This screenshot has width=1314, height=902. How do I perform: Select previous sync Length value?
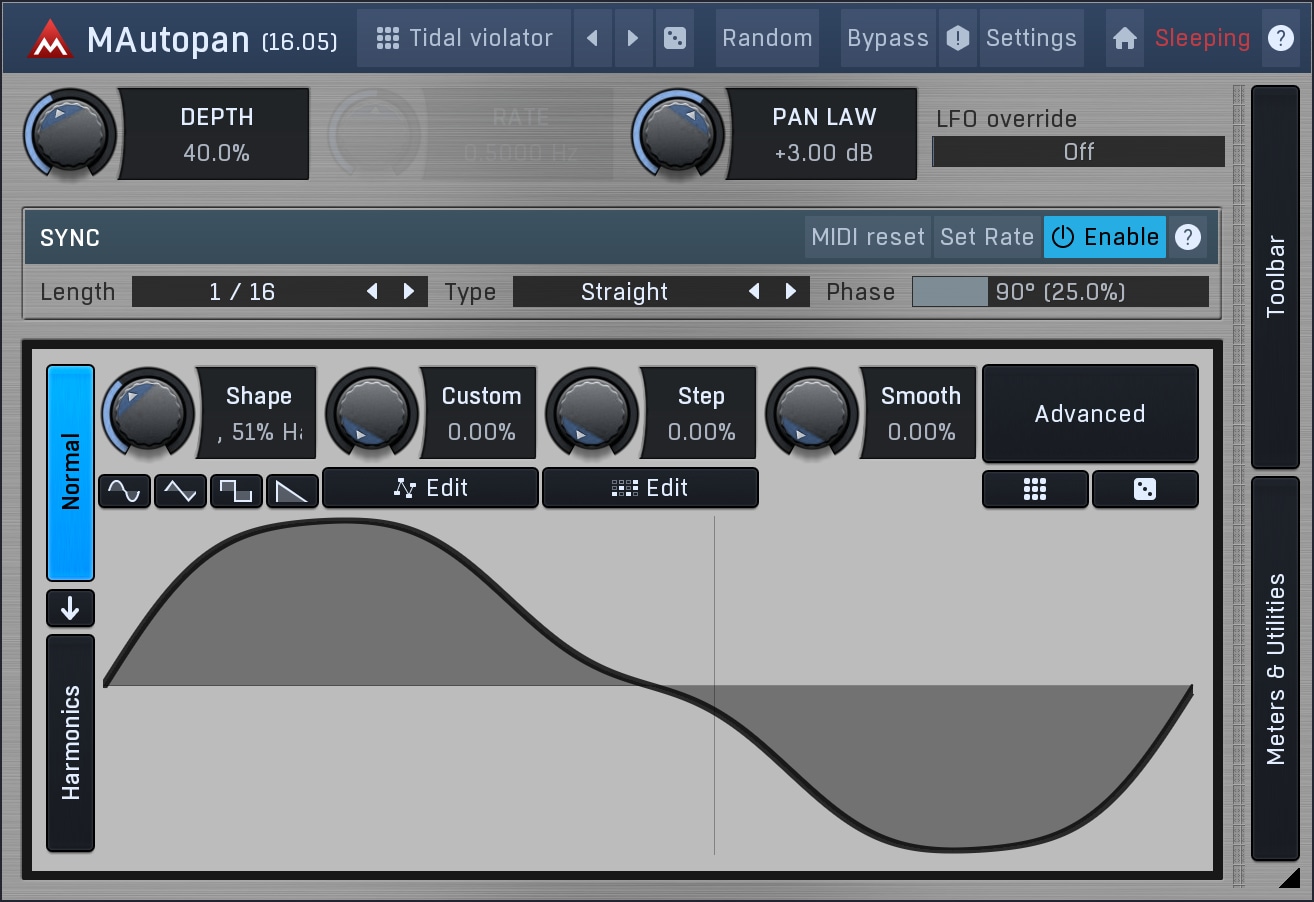click(x=372, y=291)
